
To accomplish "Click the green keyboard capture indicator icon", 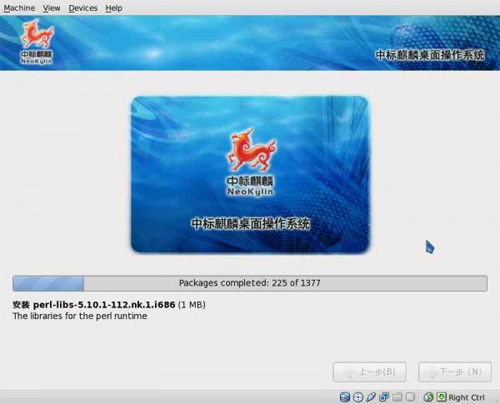I will tap(442, 397).
